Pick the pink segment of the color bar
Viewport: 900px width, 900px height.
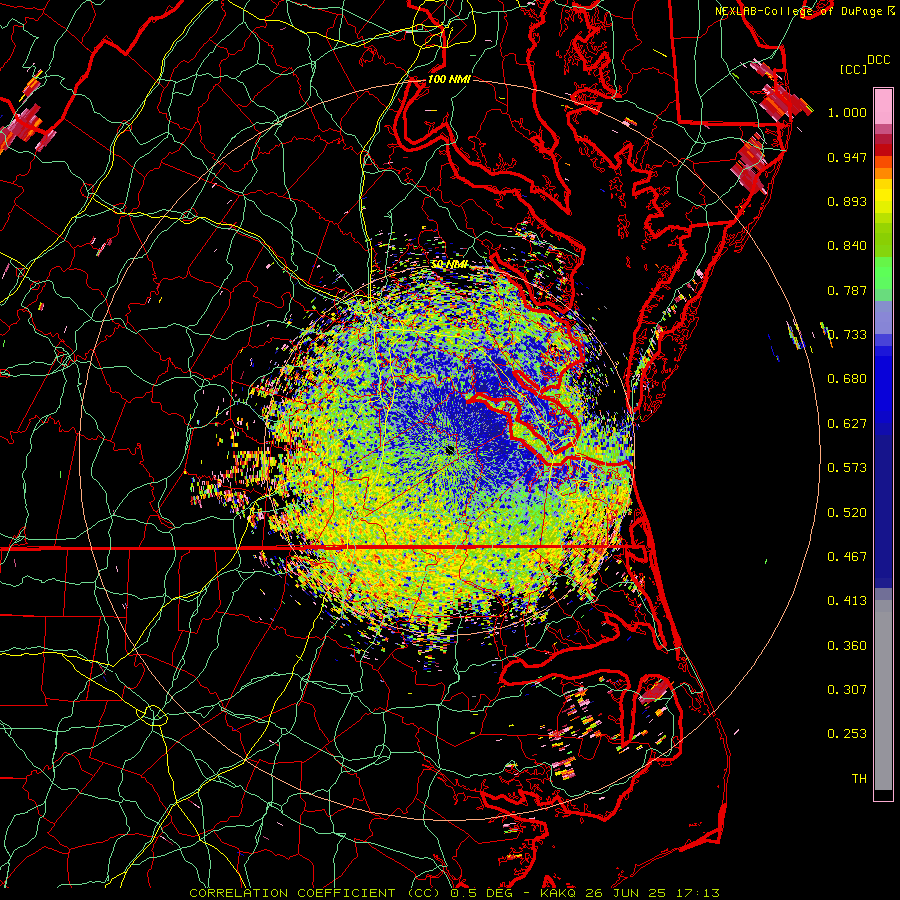883,106
